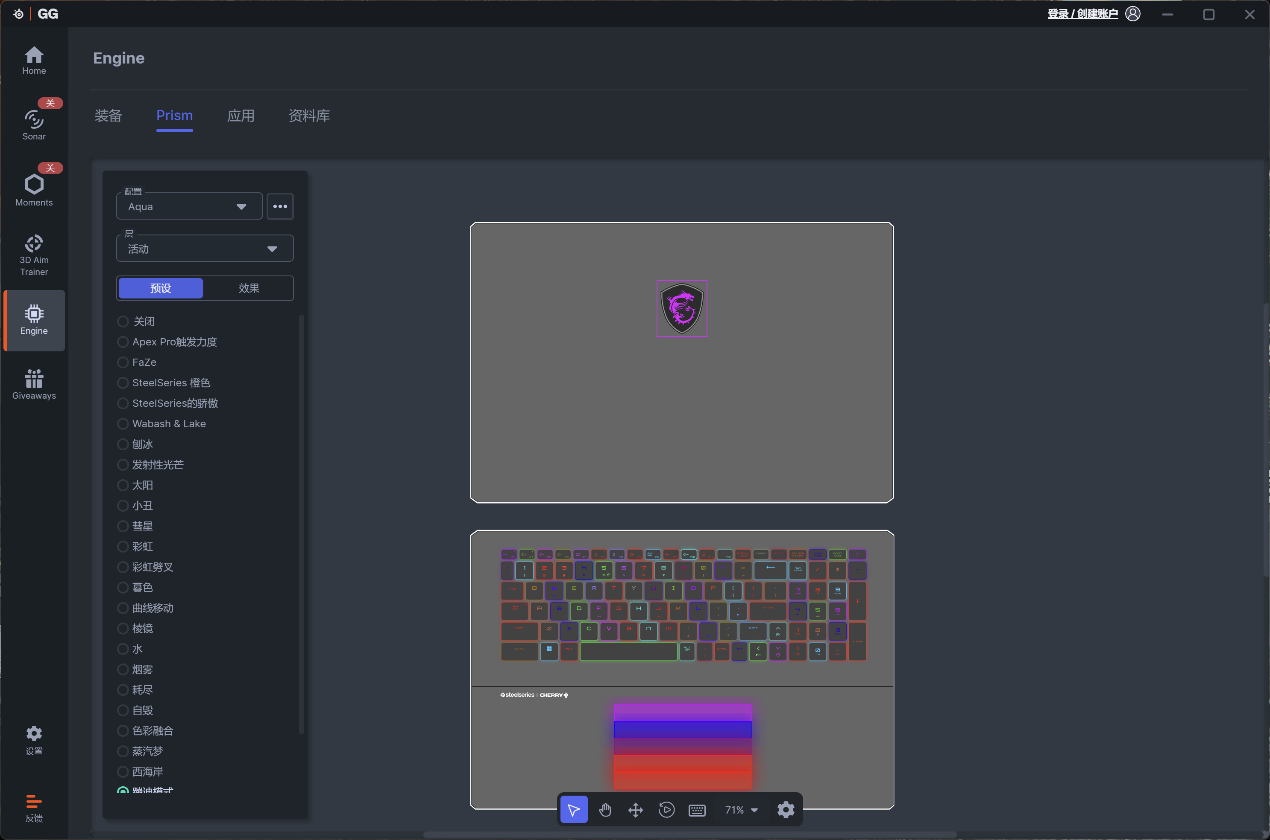The image size is (1270, 840).
Task: Switch to the 资料库 tab
Action: [309, 116]
